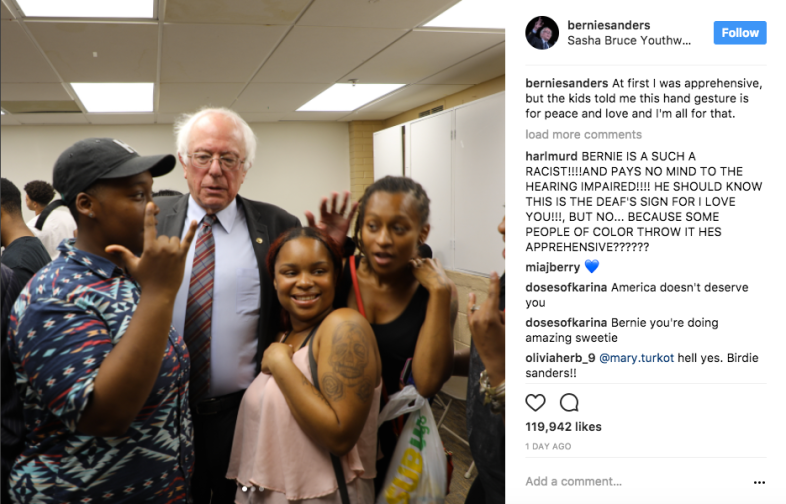Open oliviaherb_9 commenter profile
The width and height of the screenshot is (786, 504).
click(x=560, y=358)
